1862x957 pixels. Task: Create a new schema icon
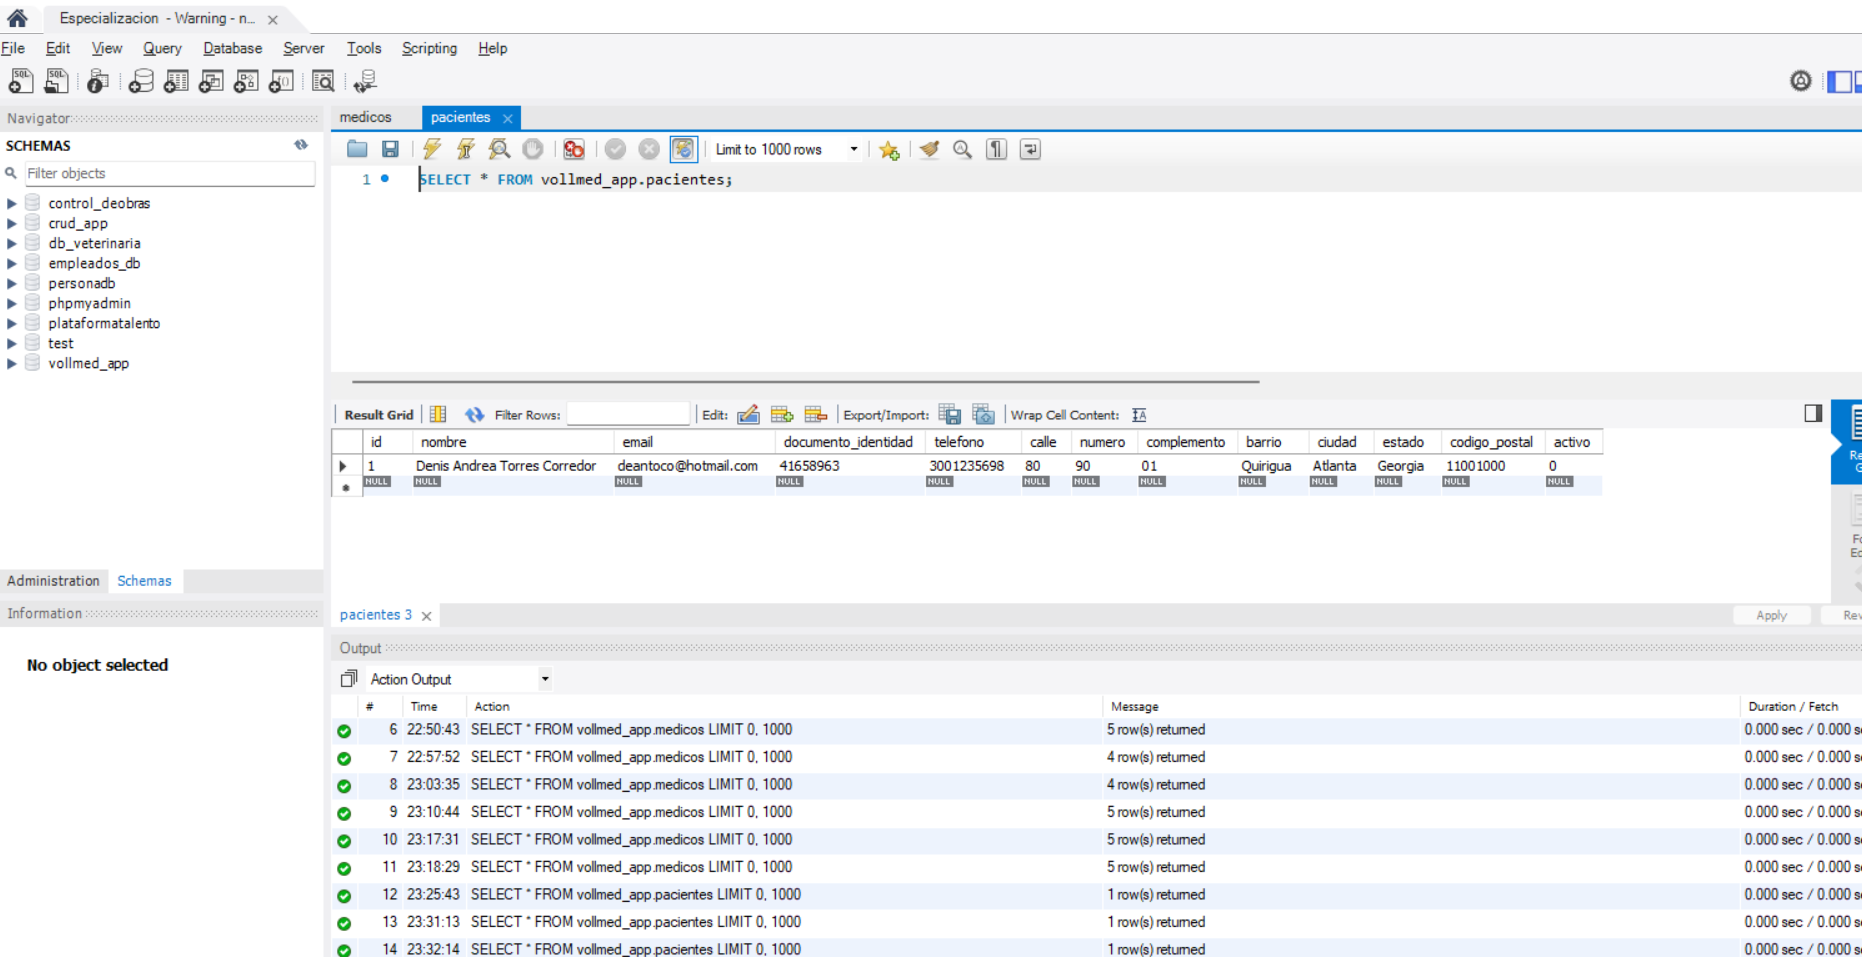(141, 81)
